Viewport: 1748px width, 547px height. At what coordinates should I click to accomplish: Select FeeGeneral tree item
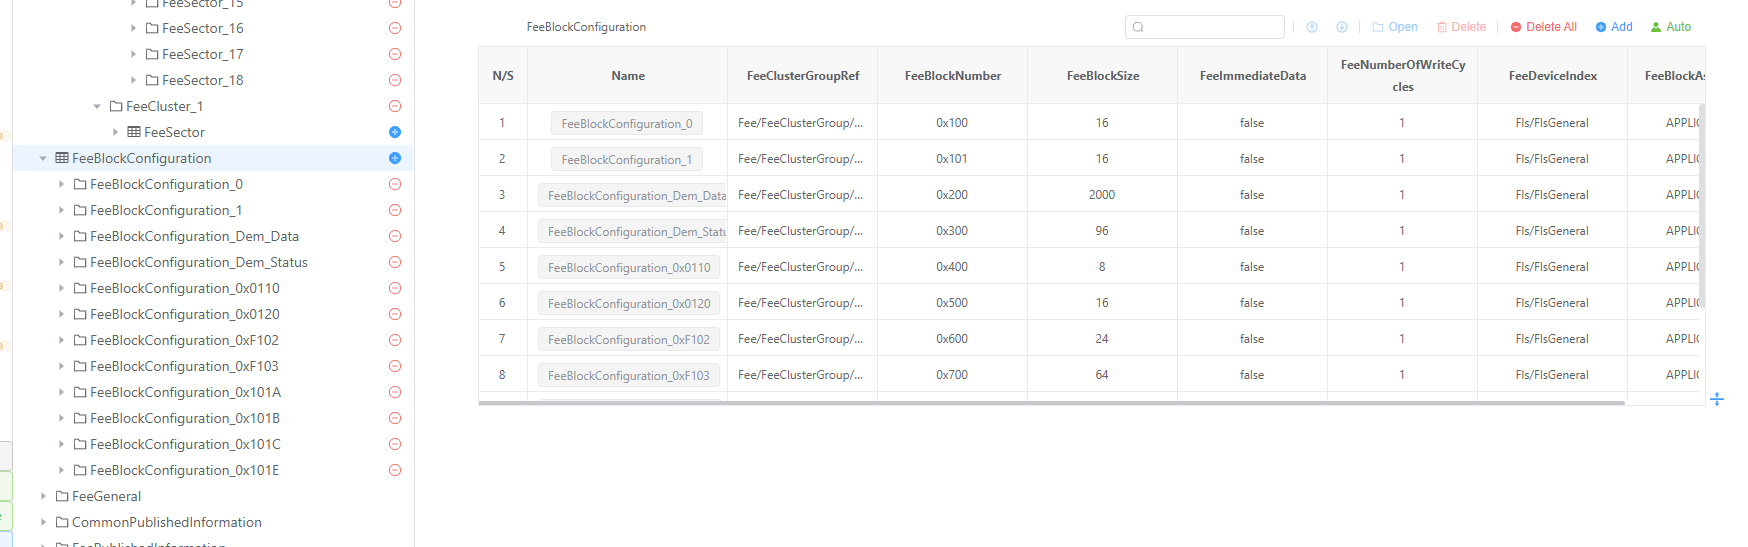point(106,496)
